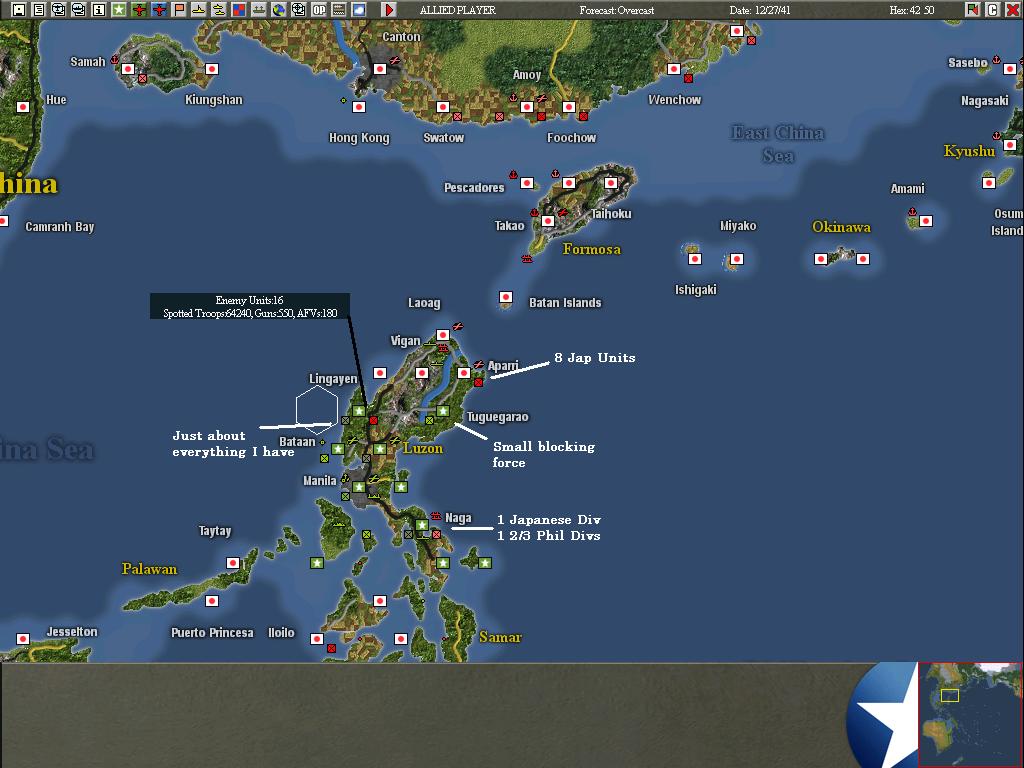
Task: Click the OP toolbar button
Action: 319,9
